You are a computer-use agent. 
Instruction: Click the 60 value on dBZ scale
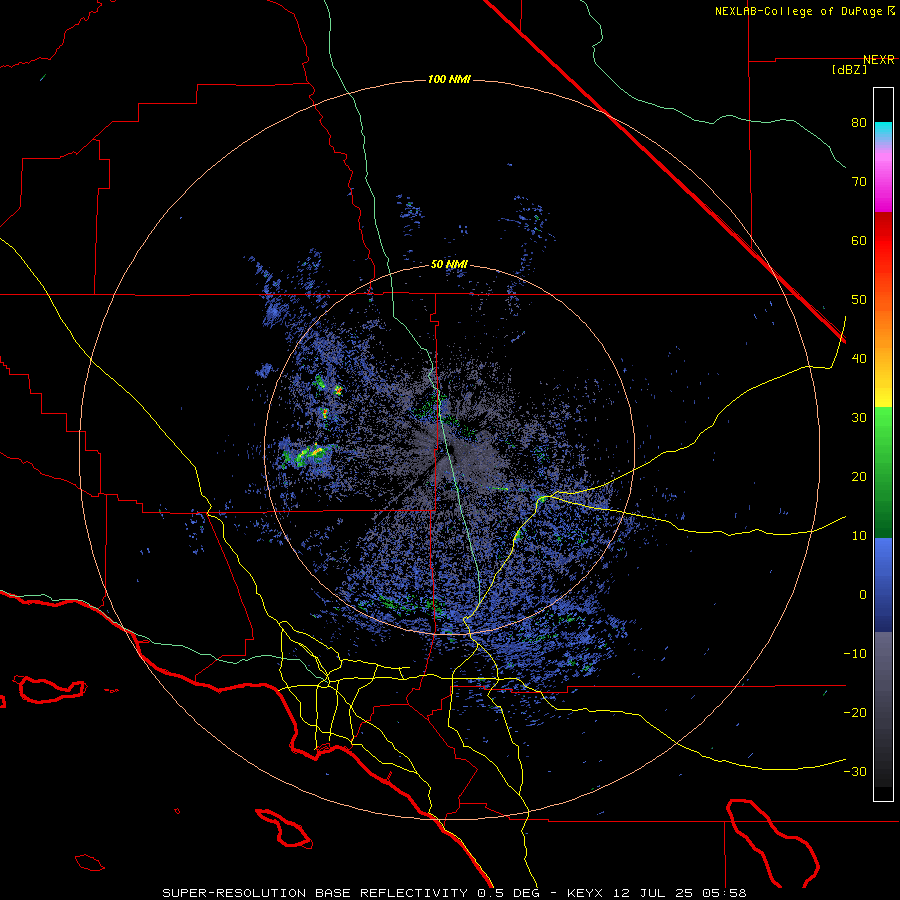(859, 241)
